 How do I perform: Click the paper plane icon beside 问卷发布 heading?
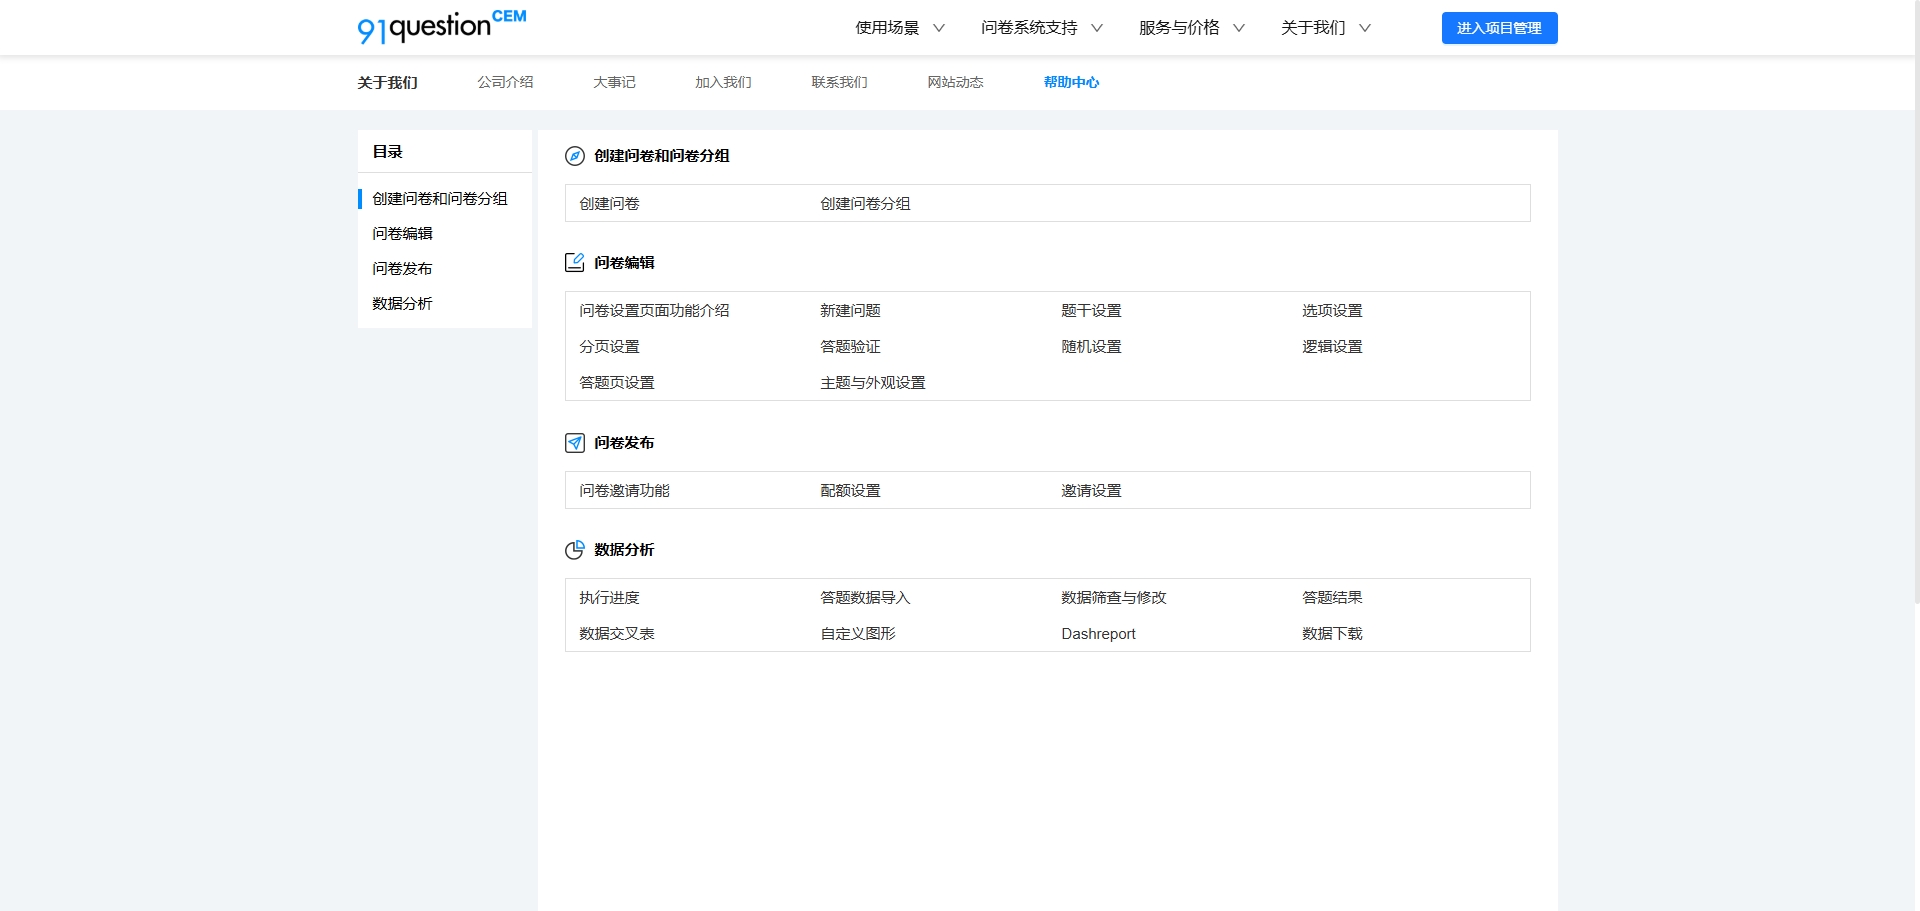coord(575,443)
